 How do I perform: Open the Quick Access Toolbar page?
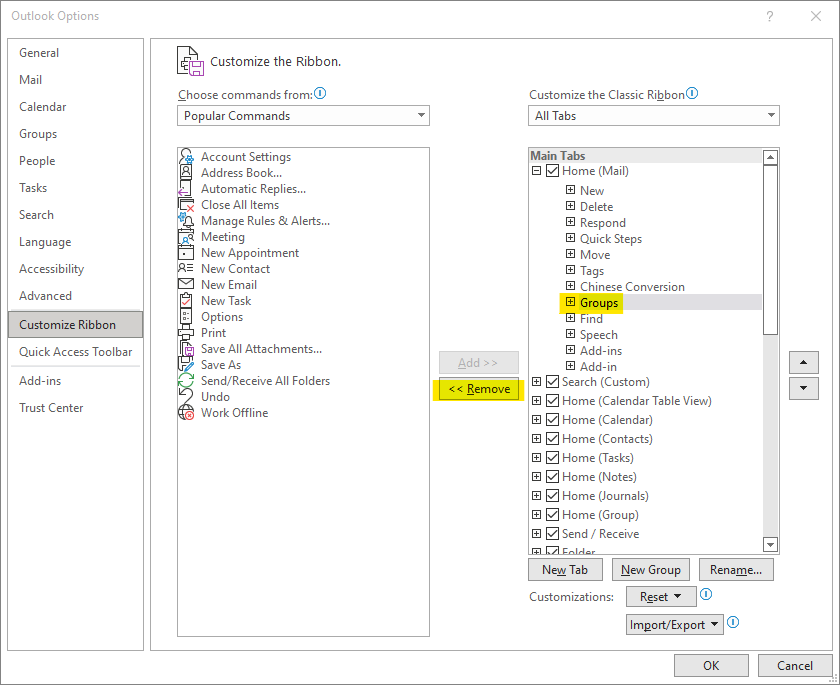click(76, 352)
